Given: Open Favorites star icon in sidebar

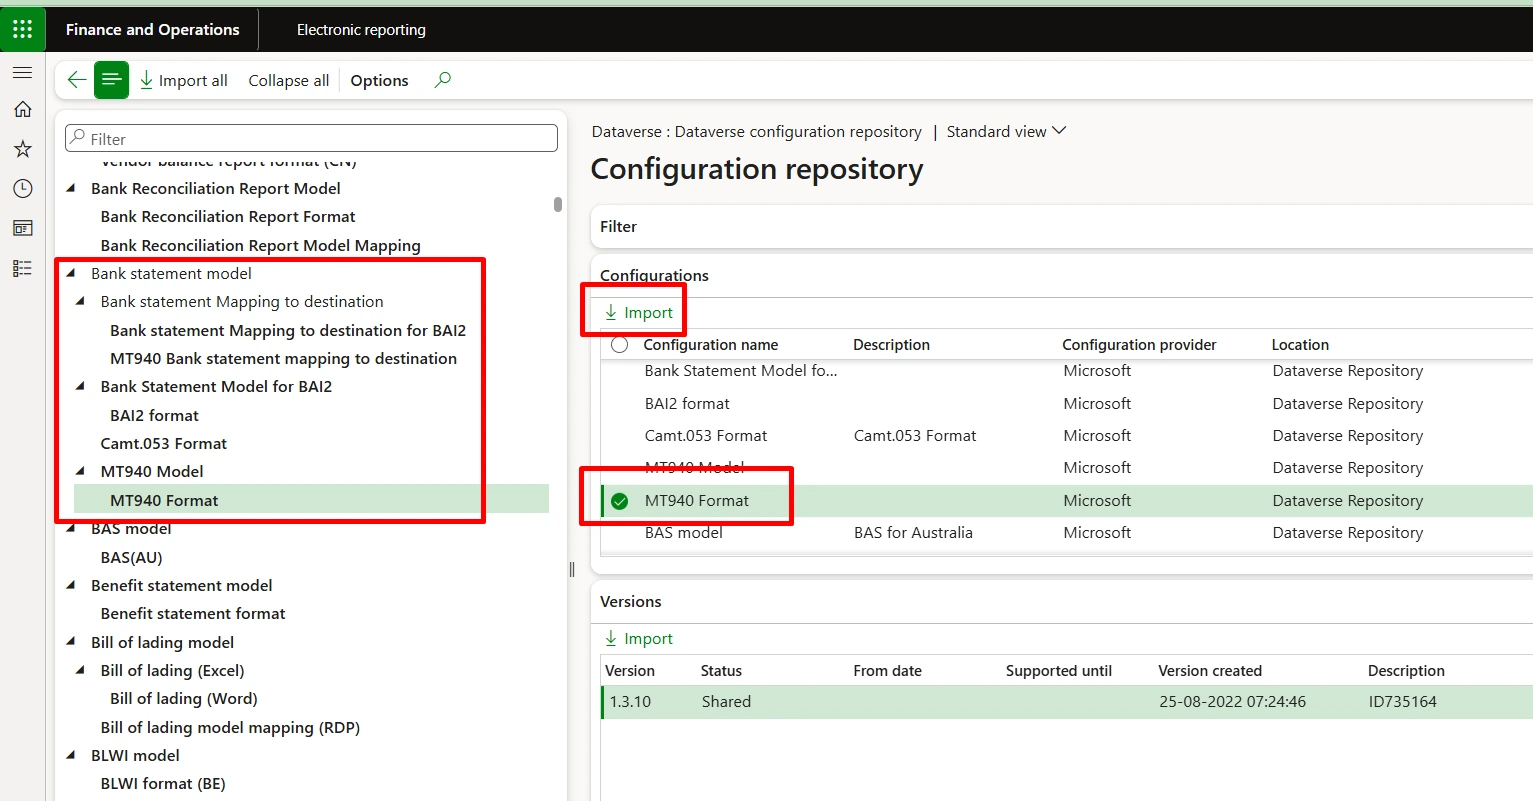Looking at the screenshot, I should pyautogui.click(x=22, y=149).
